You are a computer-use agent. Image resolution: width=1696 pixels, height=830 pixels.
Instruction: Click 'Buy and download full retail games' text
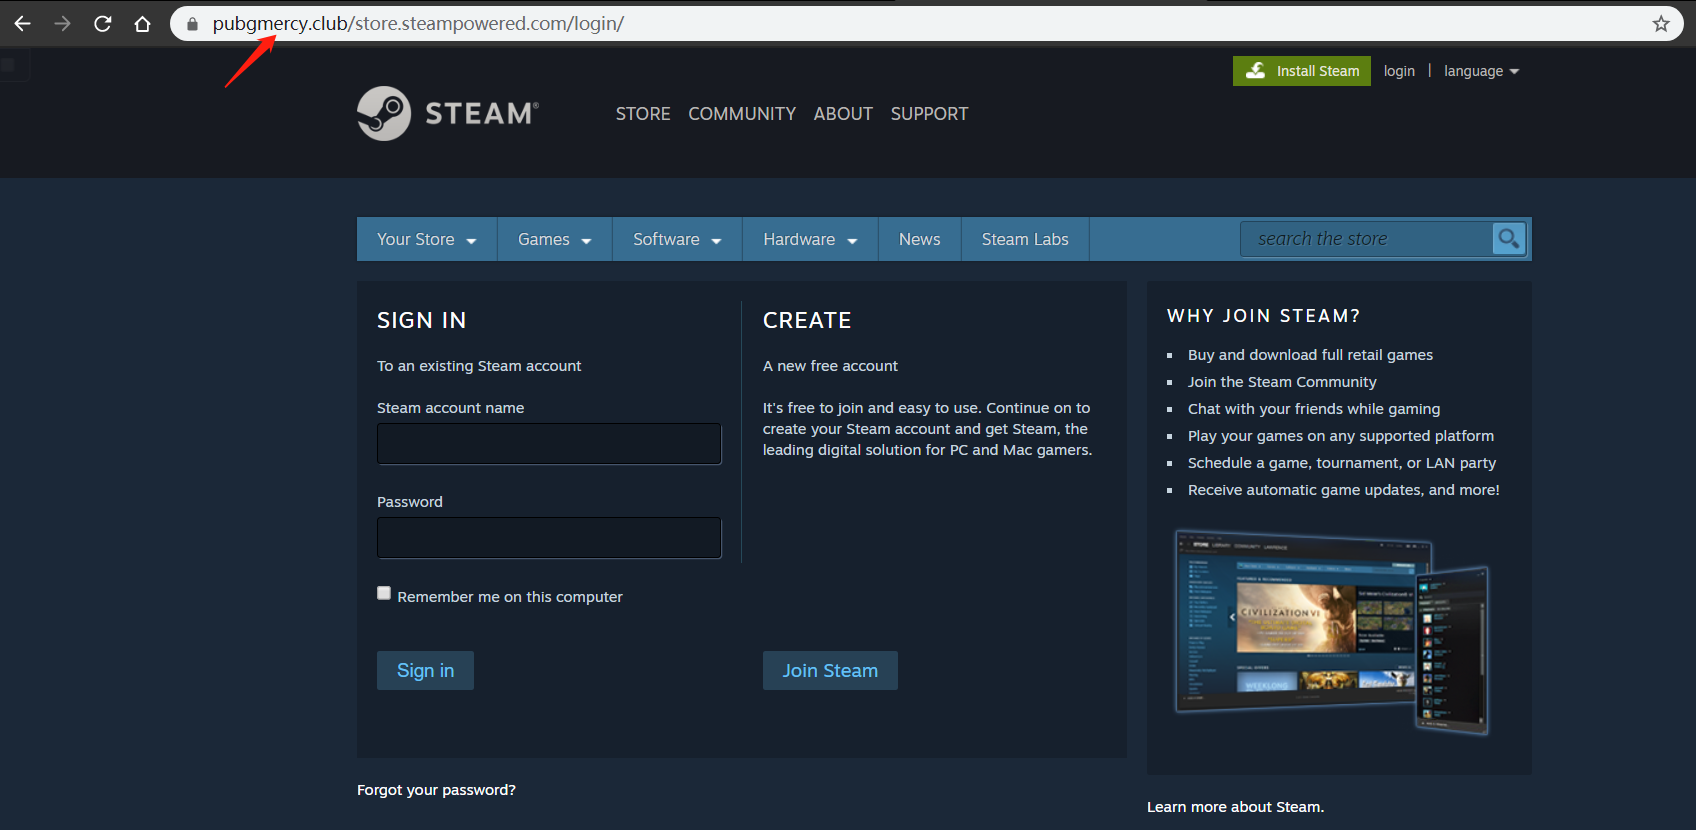click(x=1310, y=355)
